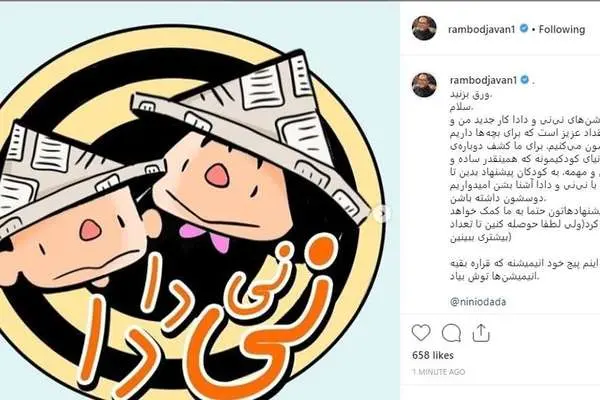Viewport: 600px width, 400px height.
Task: View who liked via 658 likes
Action: (x=433, y=355)
